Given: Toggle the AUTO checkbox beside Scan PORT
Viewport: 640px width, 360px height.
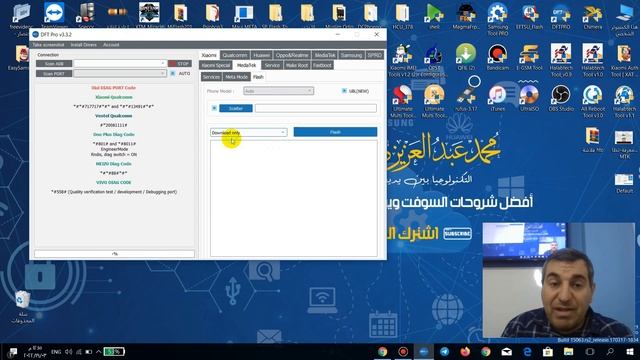Looking at the screenshot, I should (173, 73).
